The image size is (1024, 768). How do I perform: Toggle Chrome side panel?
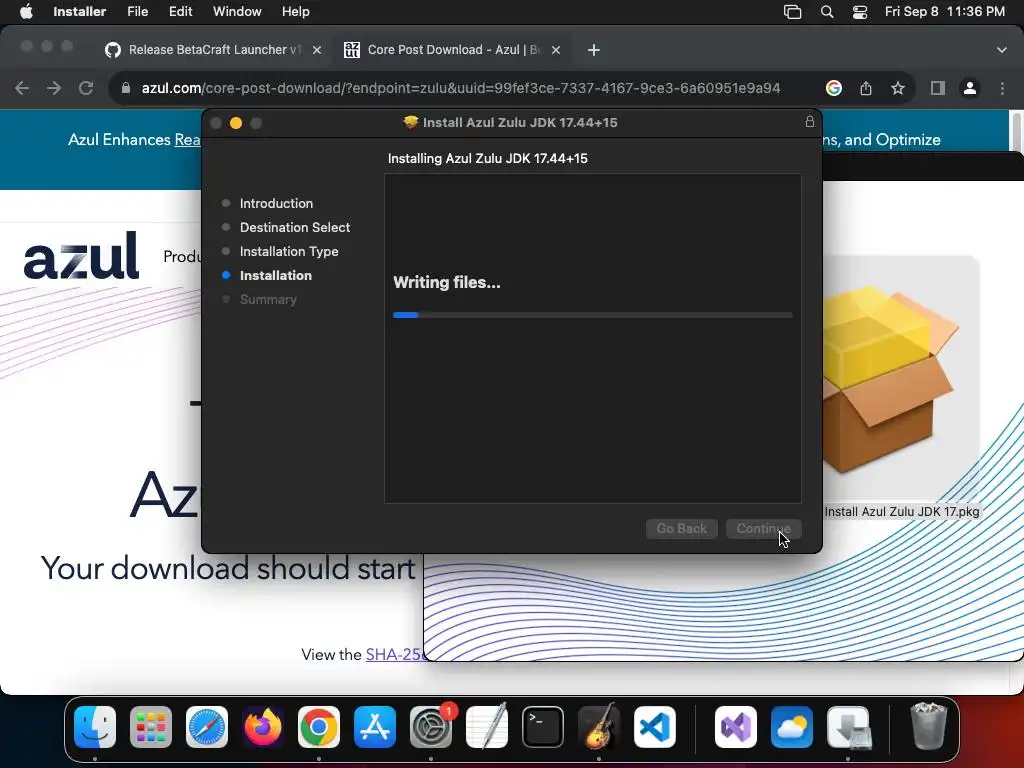[938, 88]
